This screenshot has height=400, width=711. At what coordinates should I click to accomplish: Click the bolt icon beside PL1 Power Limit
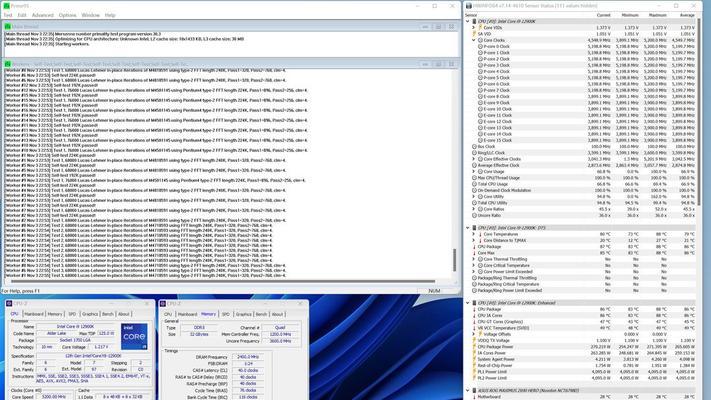[474, 371]
